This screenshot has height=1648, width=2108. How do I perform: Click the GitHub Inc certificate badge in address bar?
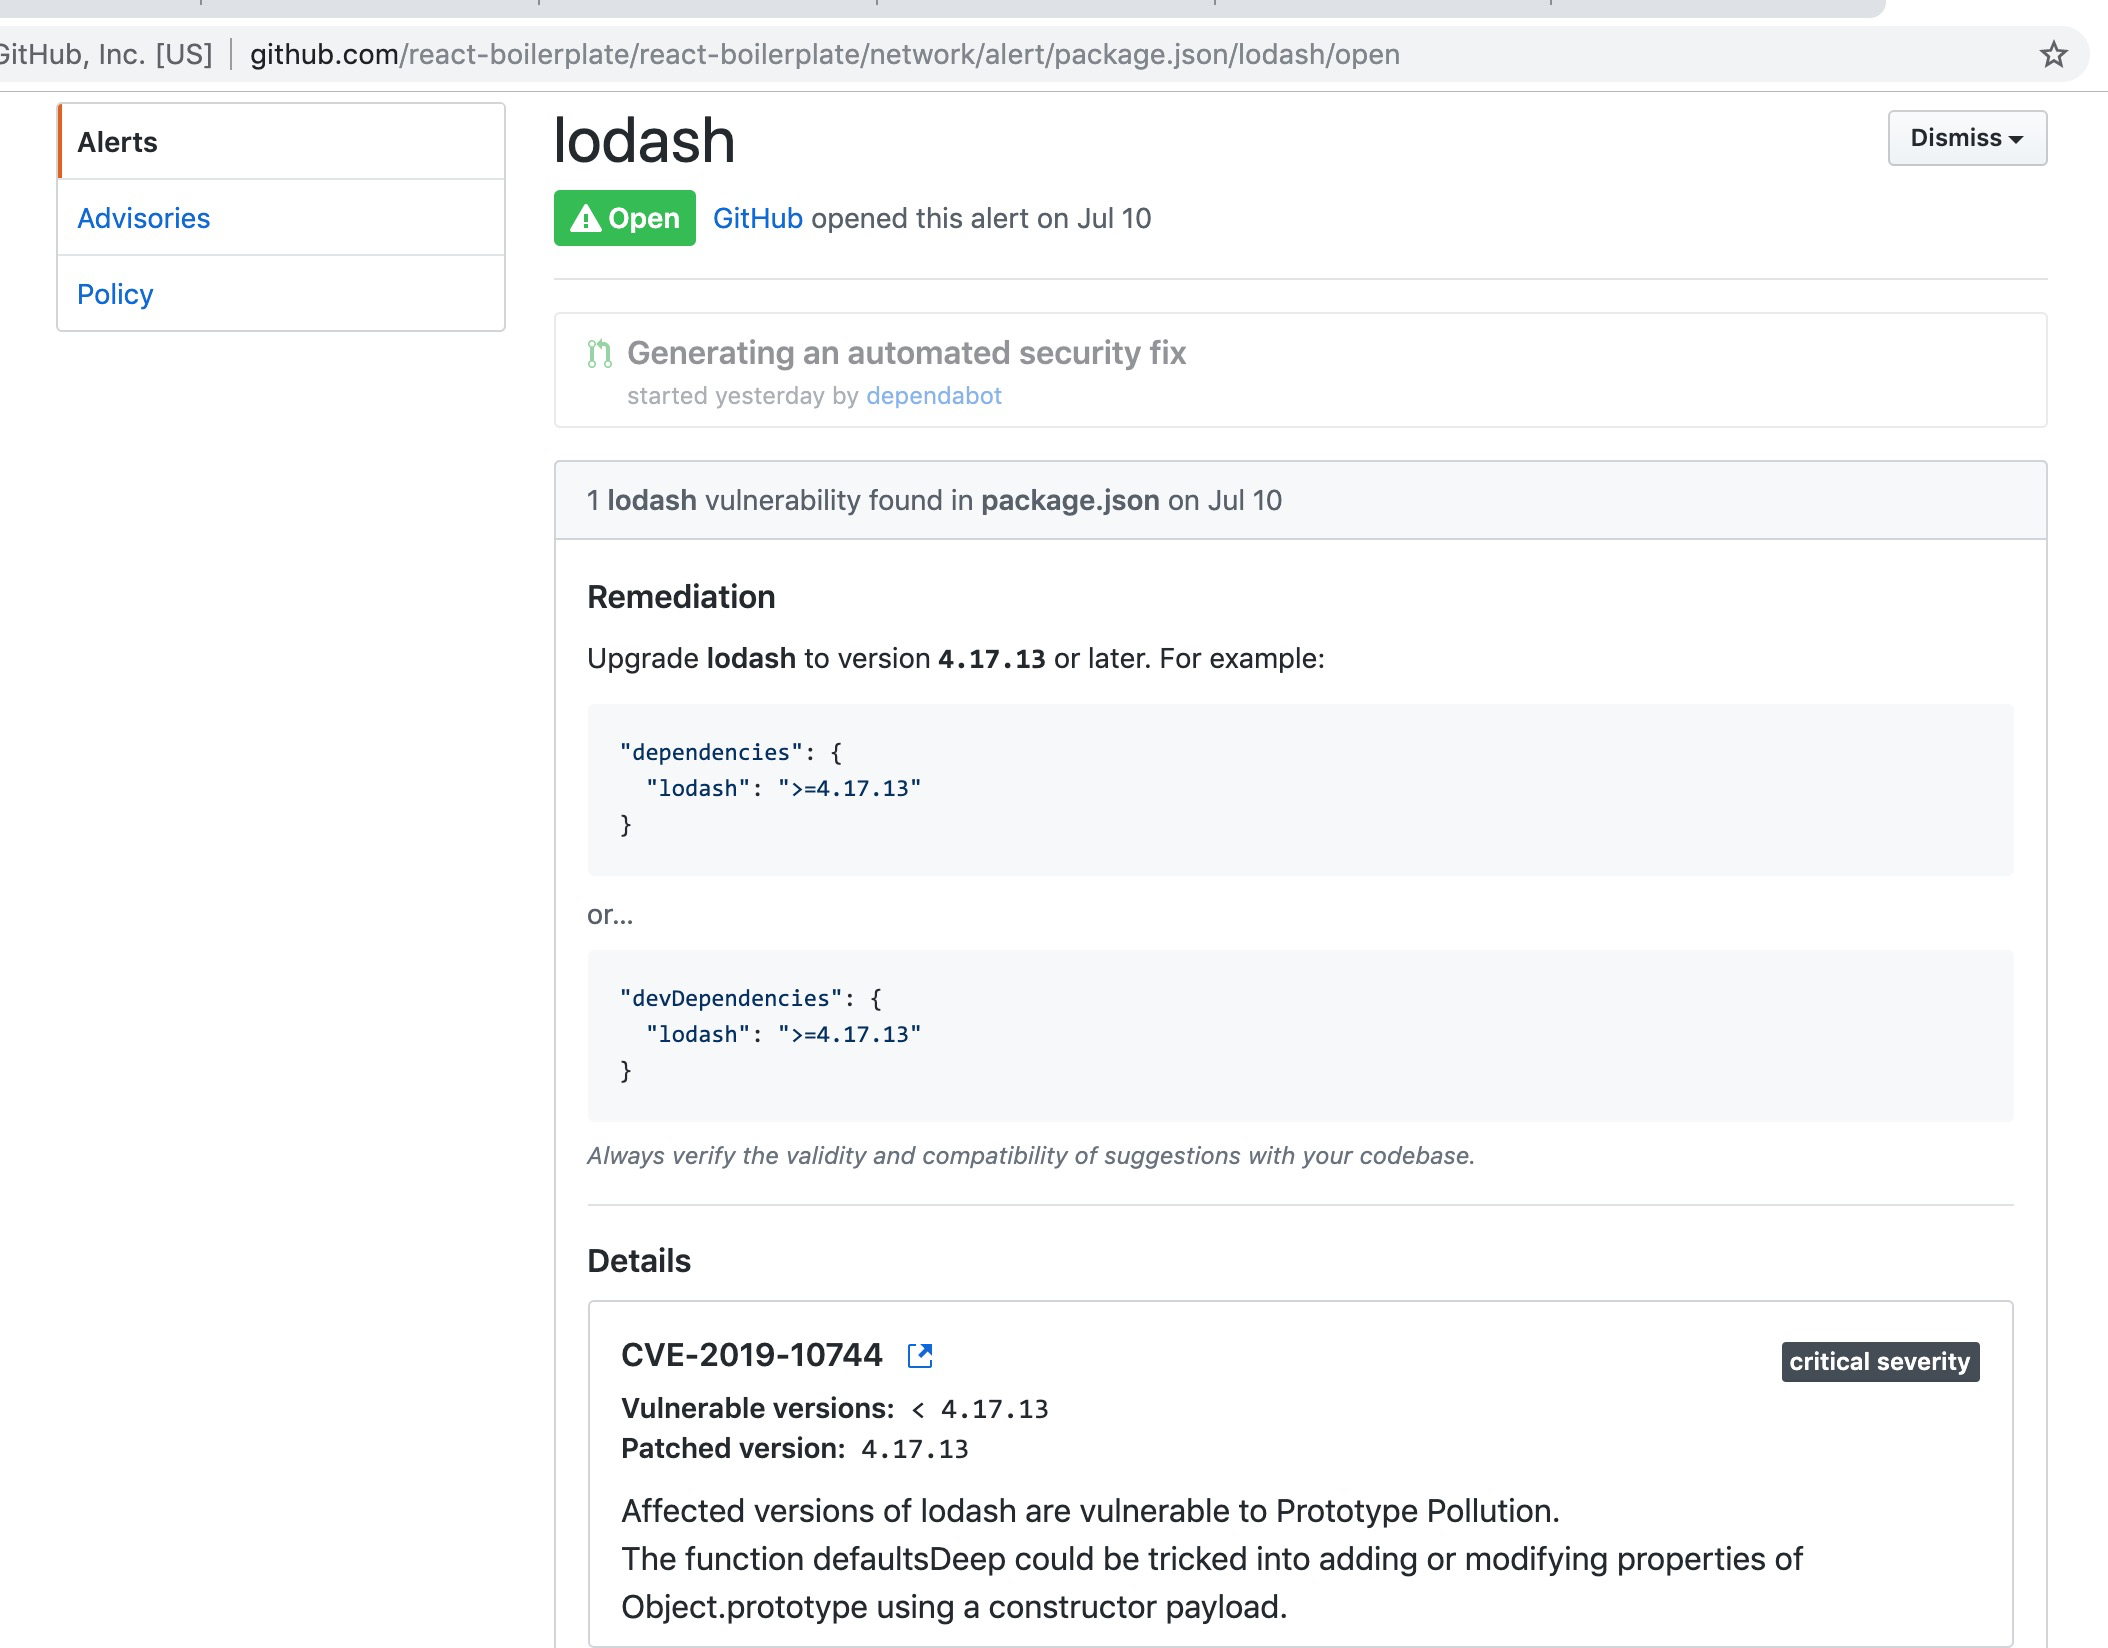[x=105, y=54]
